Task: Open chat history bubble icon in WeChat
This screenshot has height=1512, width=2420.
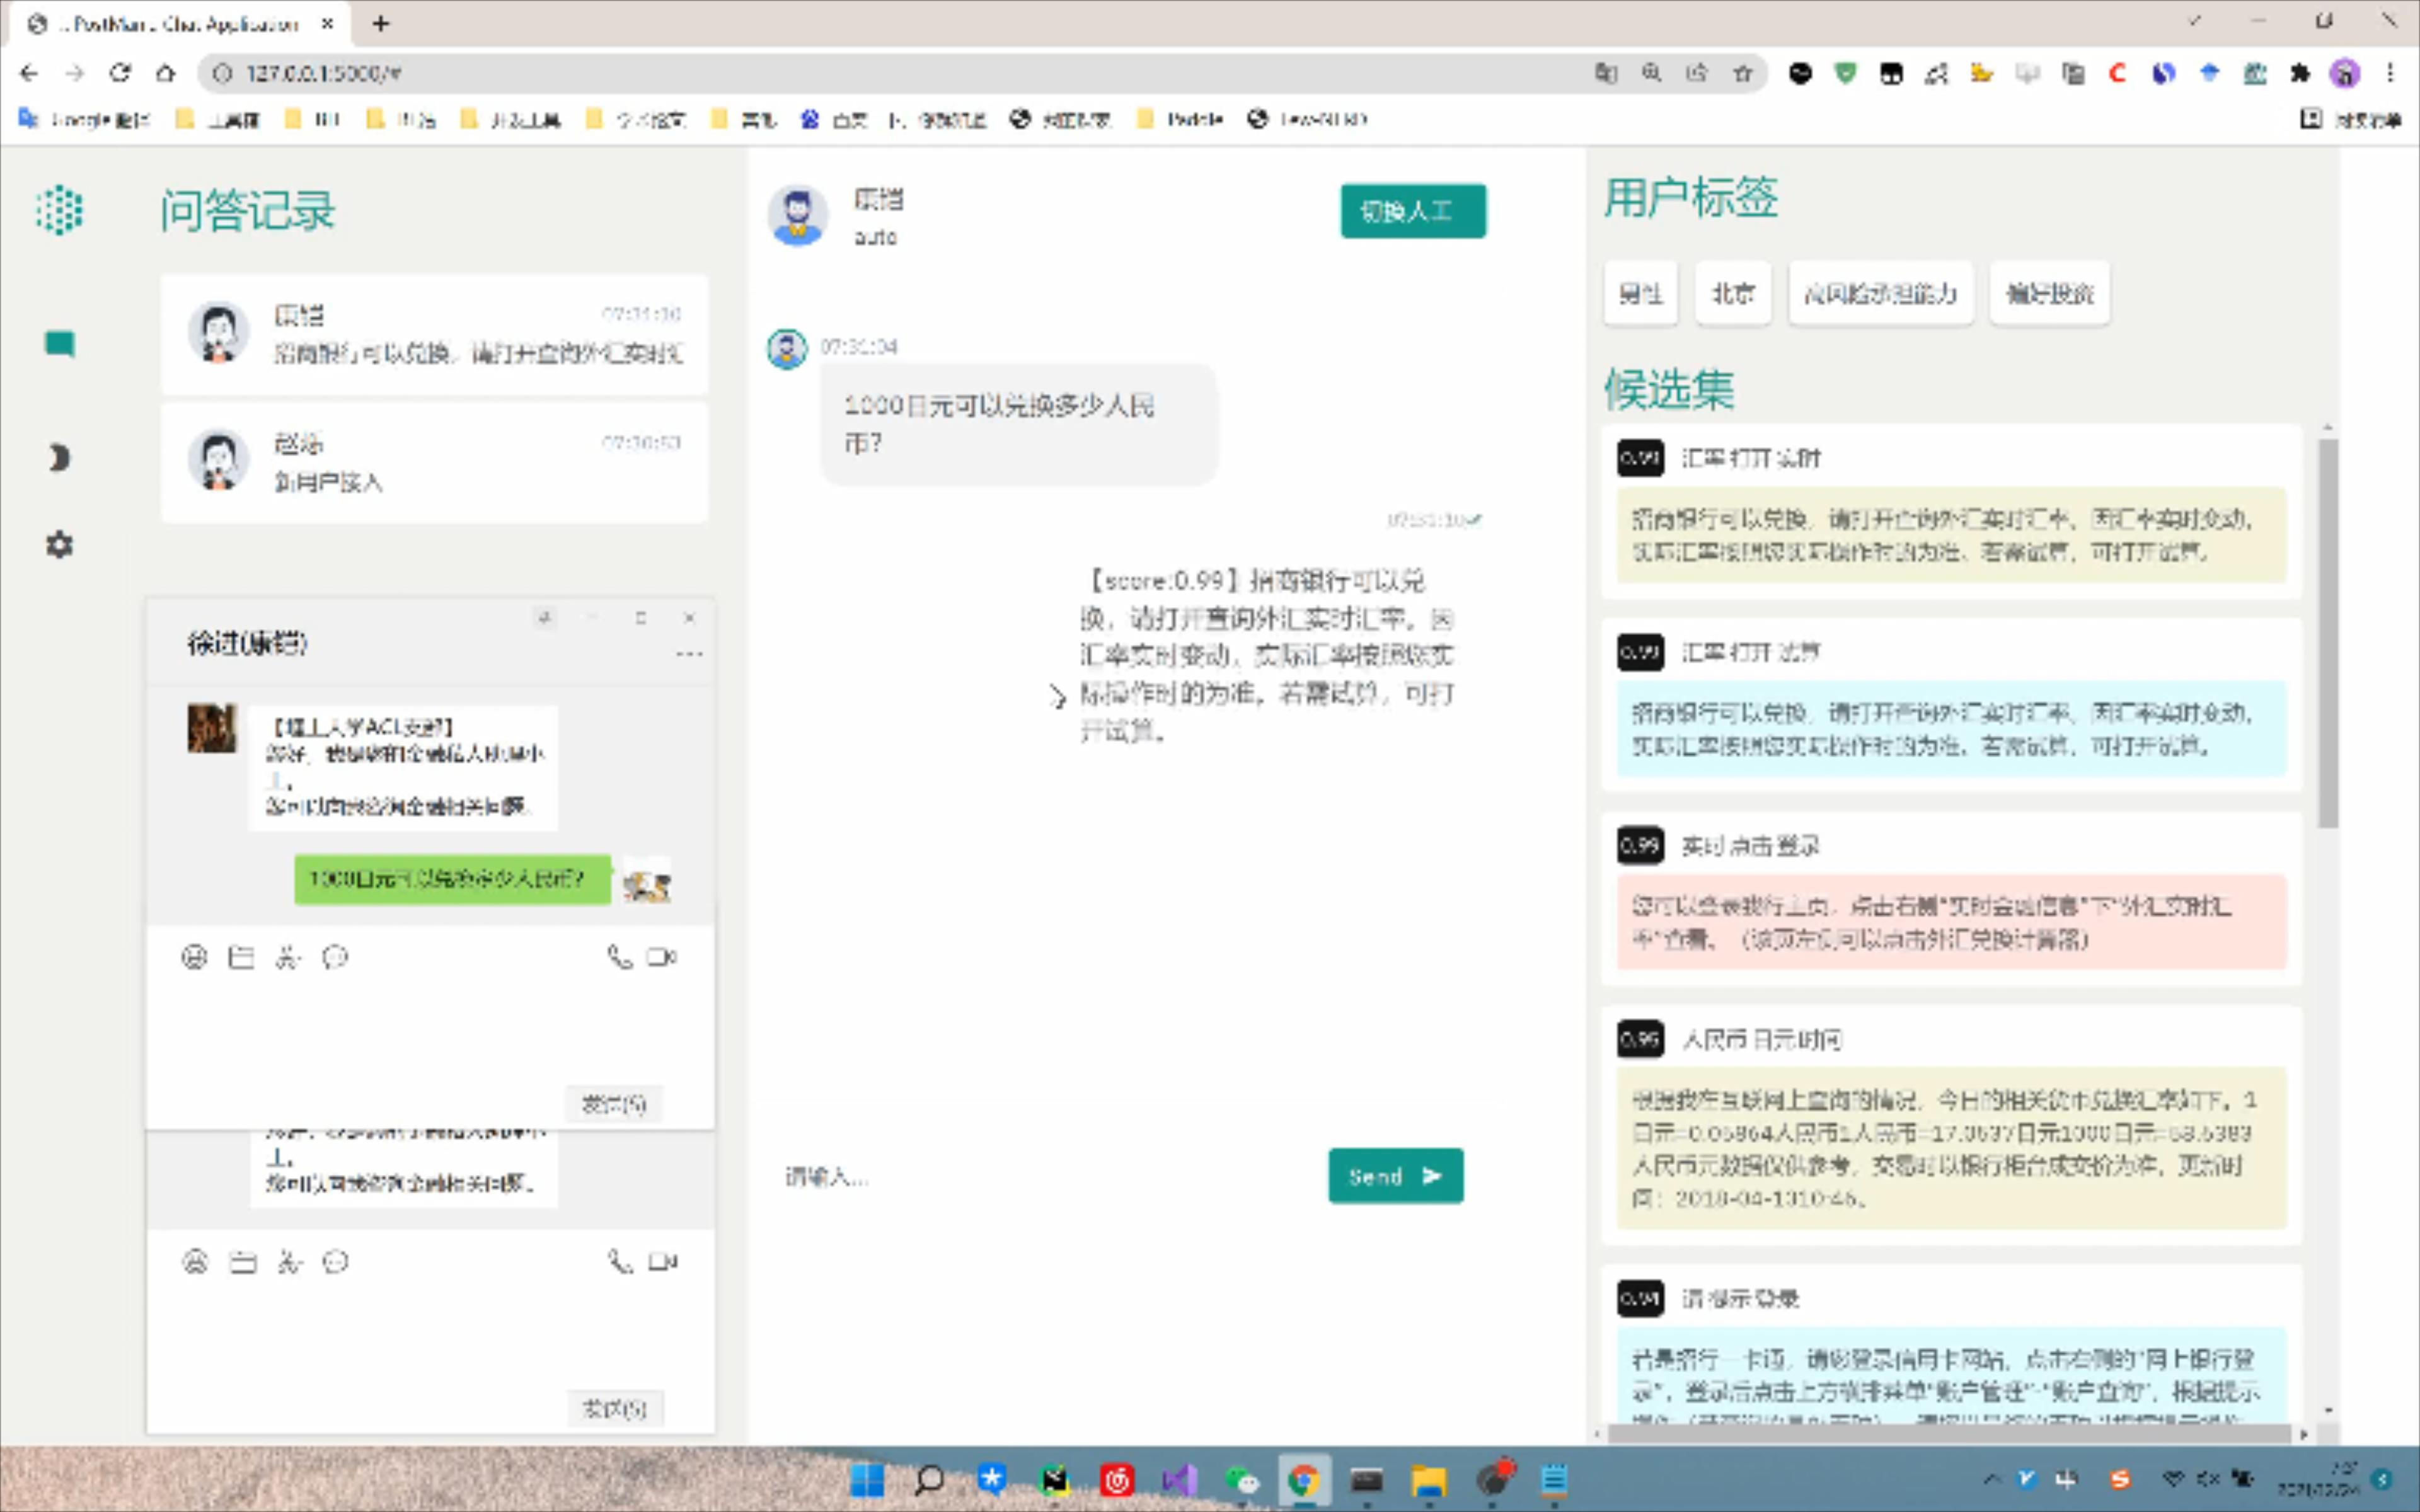Action: tap(335, 957)
